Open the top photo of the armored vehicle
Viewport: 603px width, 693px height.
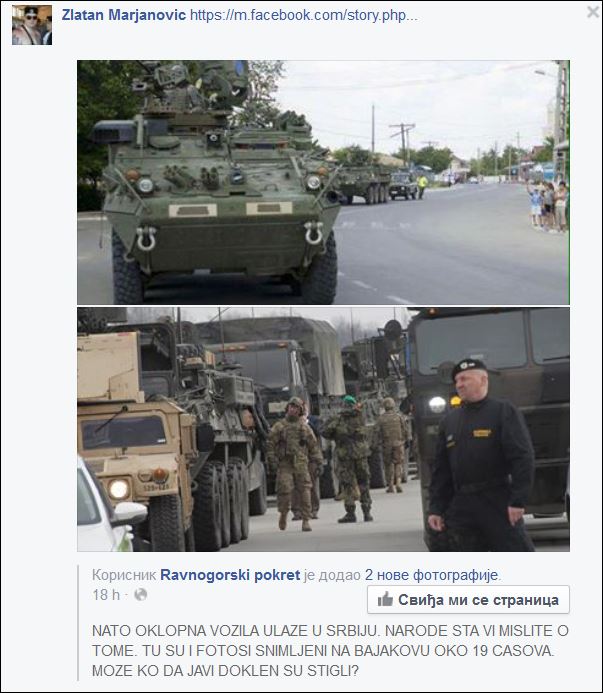(x=323, y=182)
